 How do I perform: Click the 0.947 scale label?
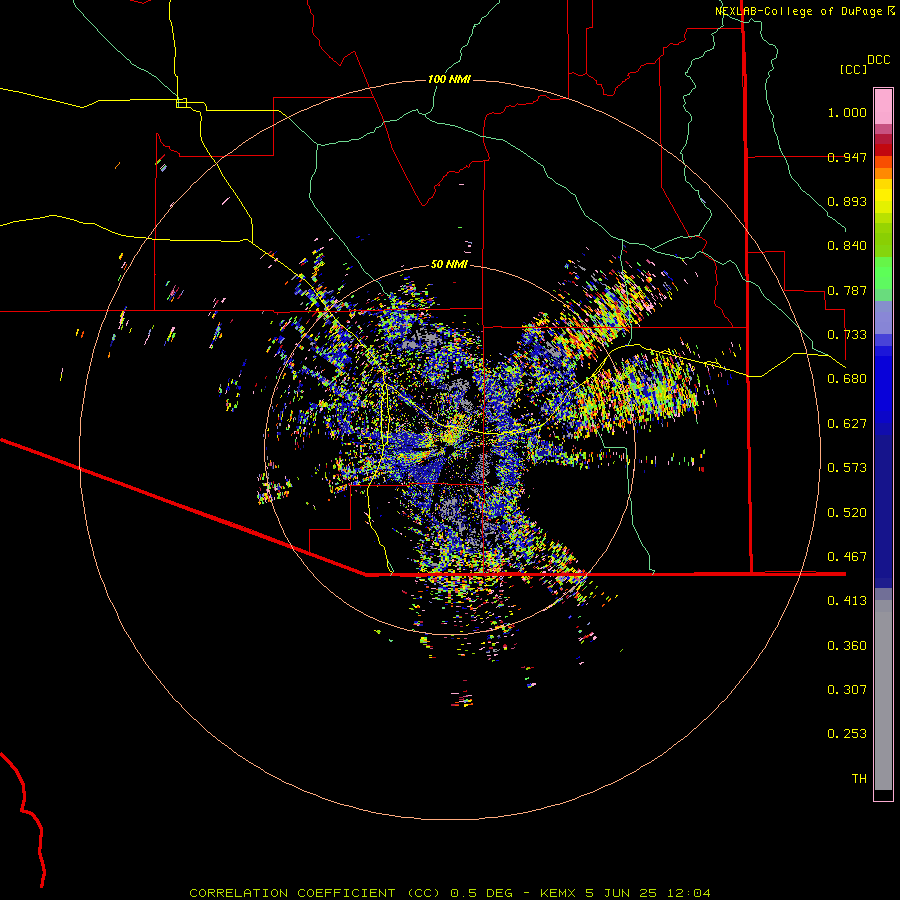pos(847,157)
